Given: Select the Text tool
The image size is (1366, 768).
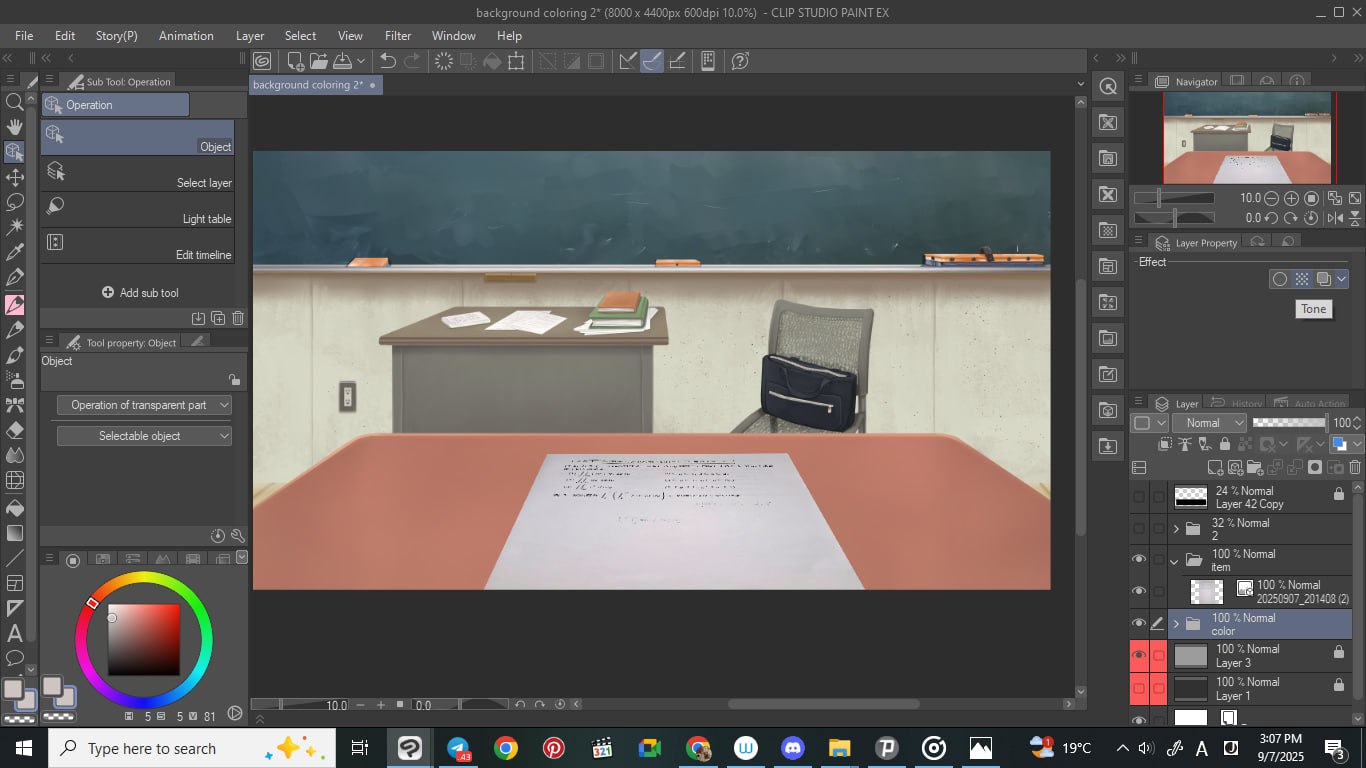Looking at the screenshot, I should pyautogui.click(x=15, y=633).
